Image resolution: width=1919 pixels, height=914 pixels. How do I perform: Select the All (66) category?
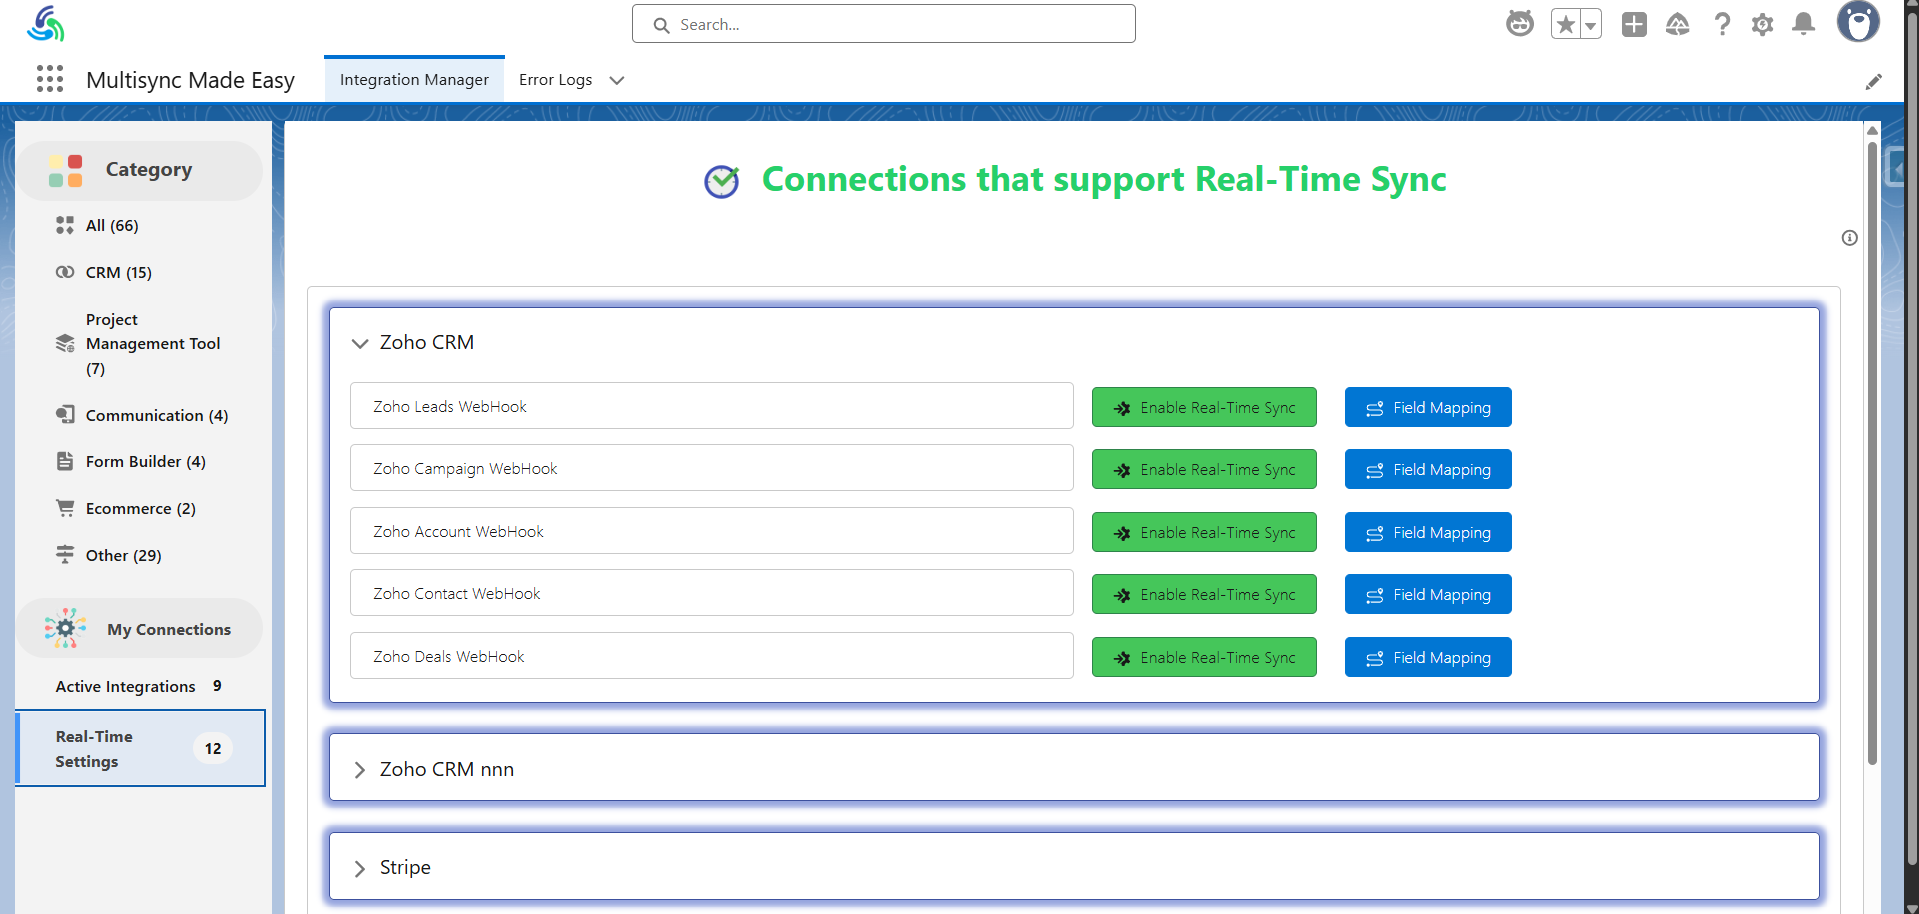(x=112, y=225)
